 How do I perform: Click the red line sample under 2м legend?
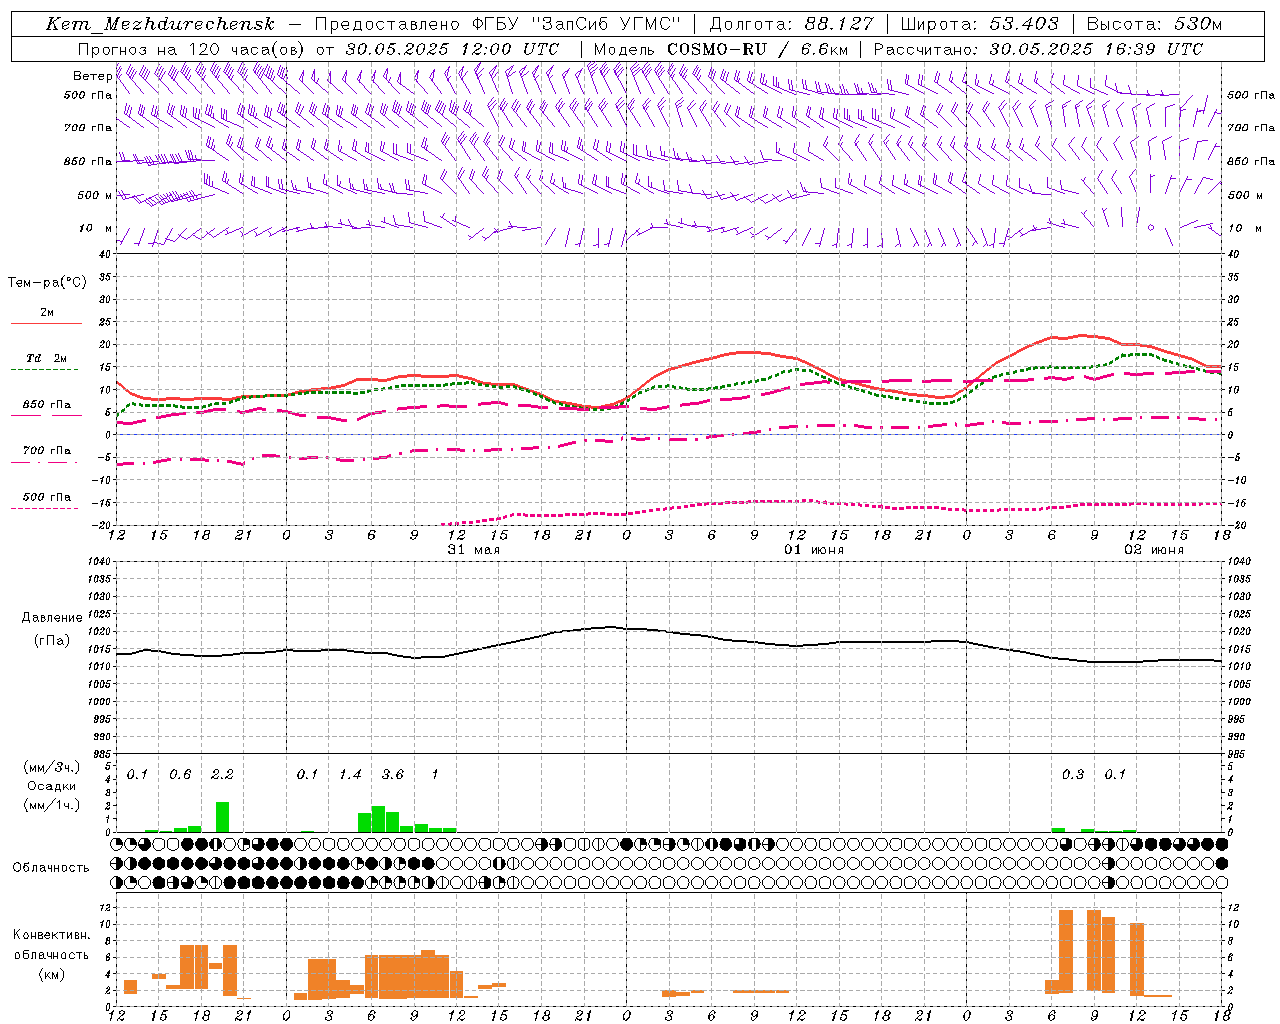pos(46,324)
